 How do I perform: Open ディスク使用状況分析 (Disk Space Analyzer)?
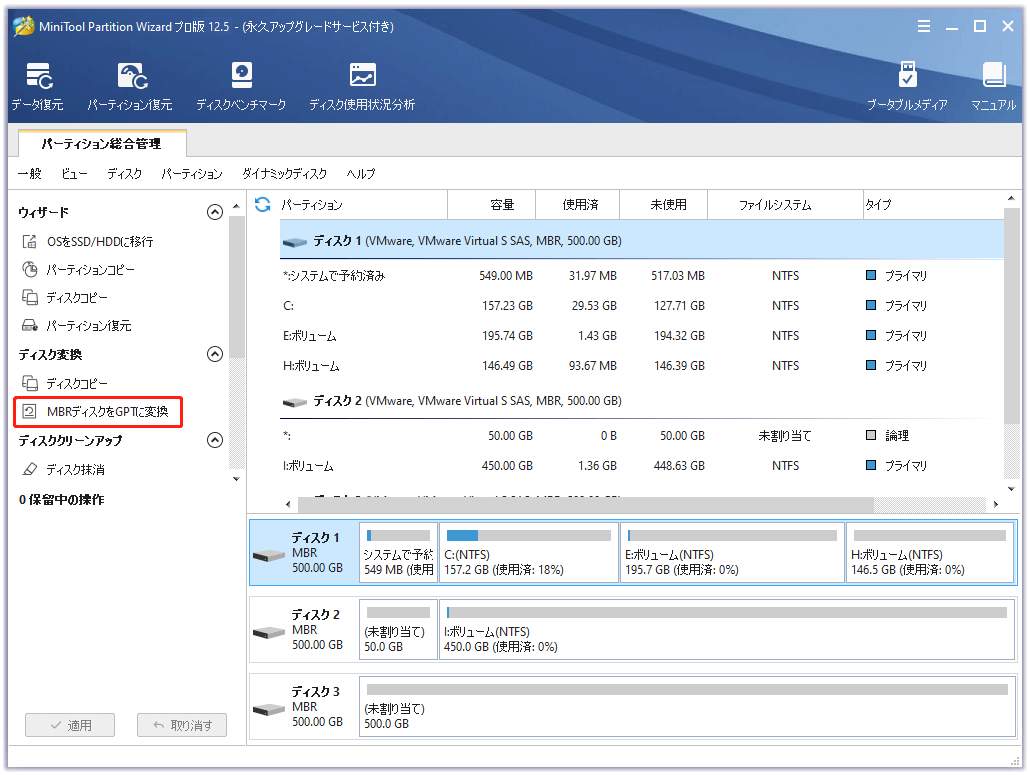coord(362,84)
